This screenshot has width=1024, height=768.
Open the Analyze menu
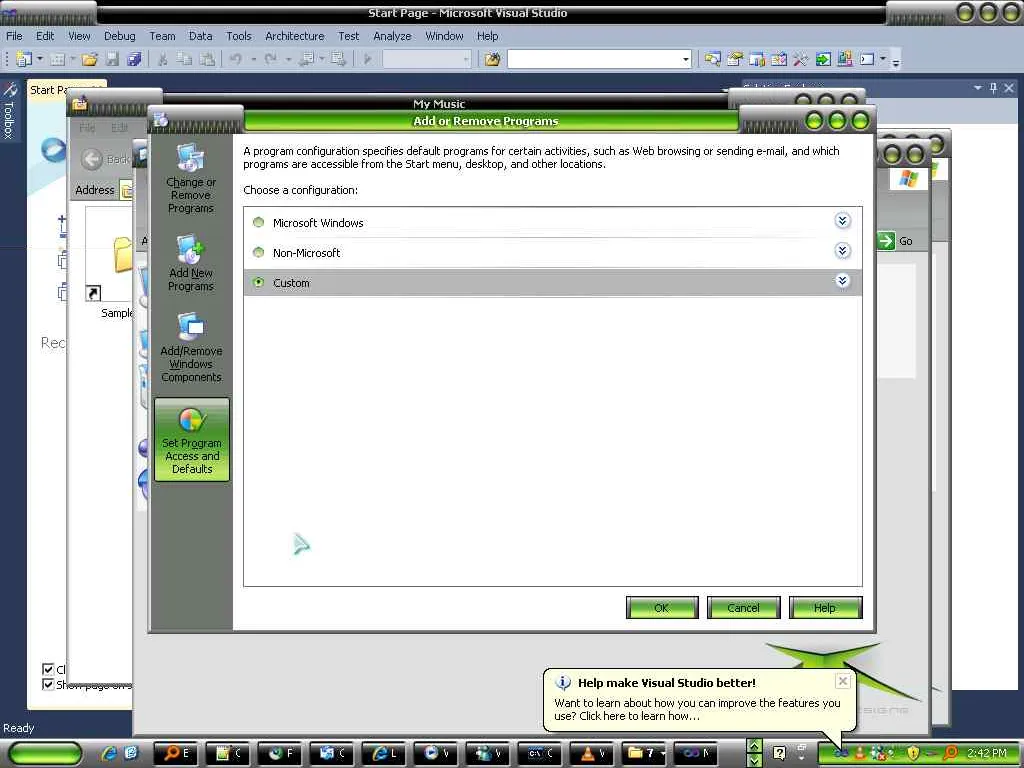392,36
